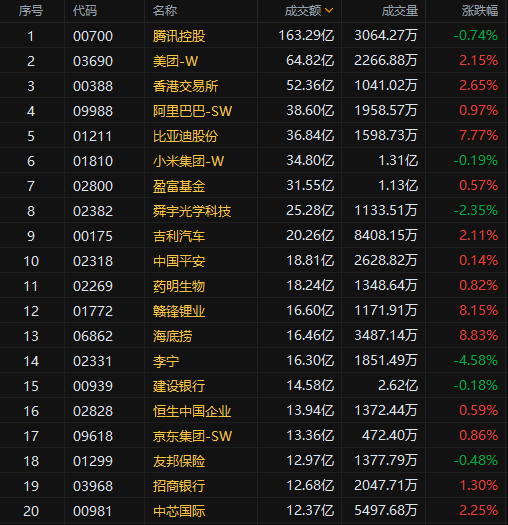Select 建设银行 stock name
This screenshot has width=508, height=525.
tap(179, 386)
